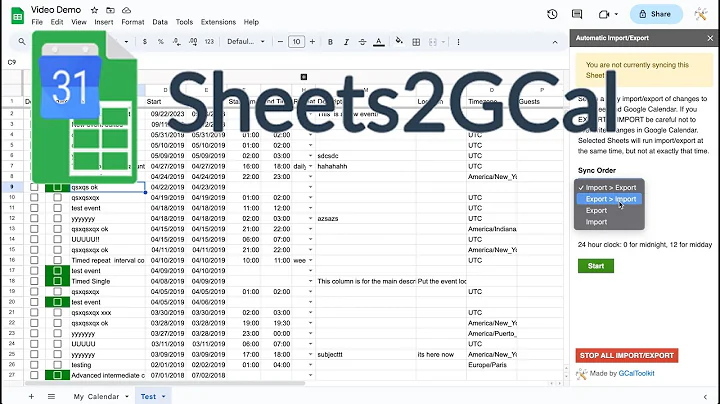Collapse the toolbar with the up chevron
This screenshot has height=404, width=720.
point(555,42)
